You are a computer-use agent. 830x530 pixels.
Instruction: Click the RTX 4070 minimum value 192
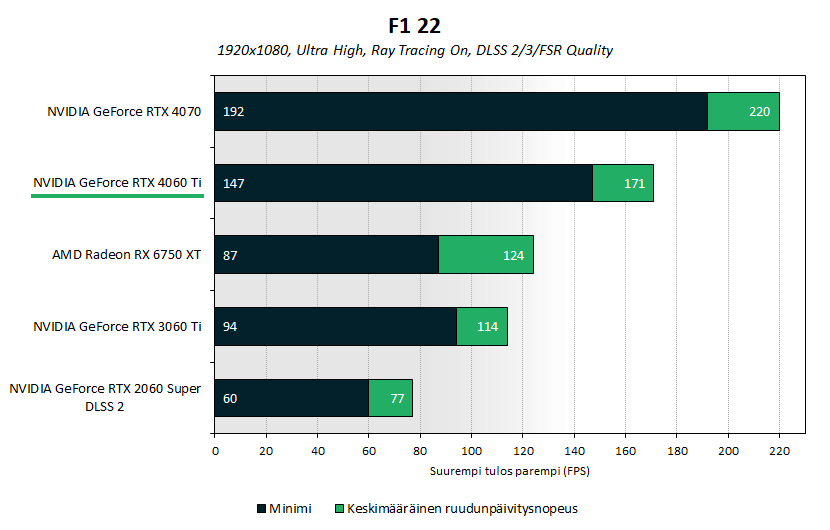click(233, 112)
